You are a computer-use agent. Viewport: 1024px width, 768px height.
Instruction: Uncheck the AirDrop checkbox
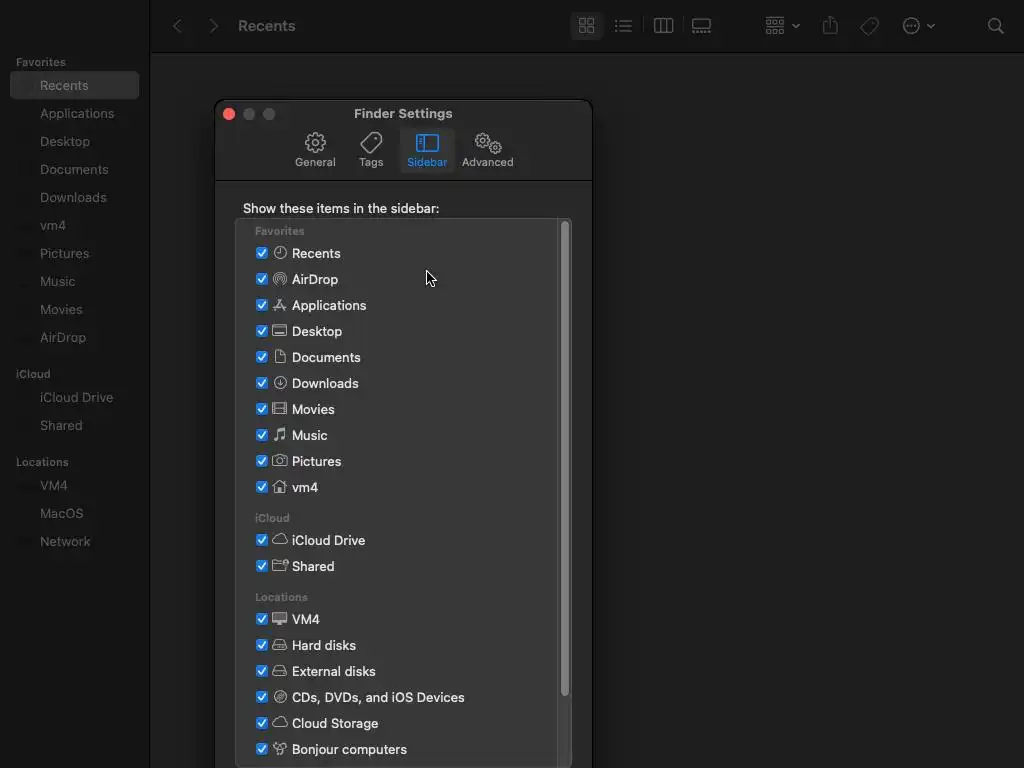pyautogui.click(x=262, y=280)
